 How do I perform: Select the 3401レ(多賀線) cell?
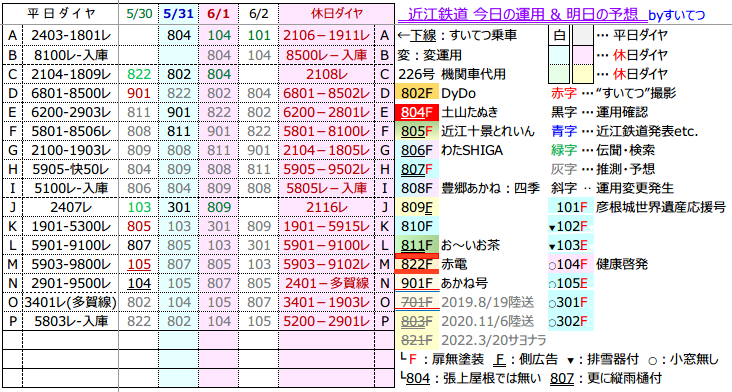[x=70, y=302]
